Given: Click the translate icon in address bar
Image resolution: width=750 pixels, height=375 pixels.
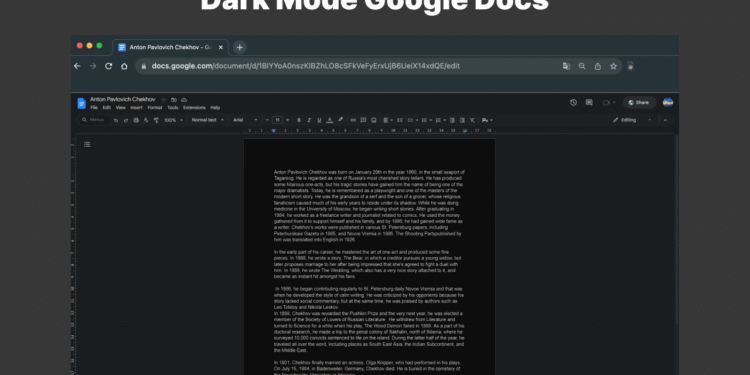Looking at the screenshot, I should 566,66.
